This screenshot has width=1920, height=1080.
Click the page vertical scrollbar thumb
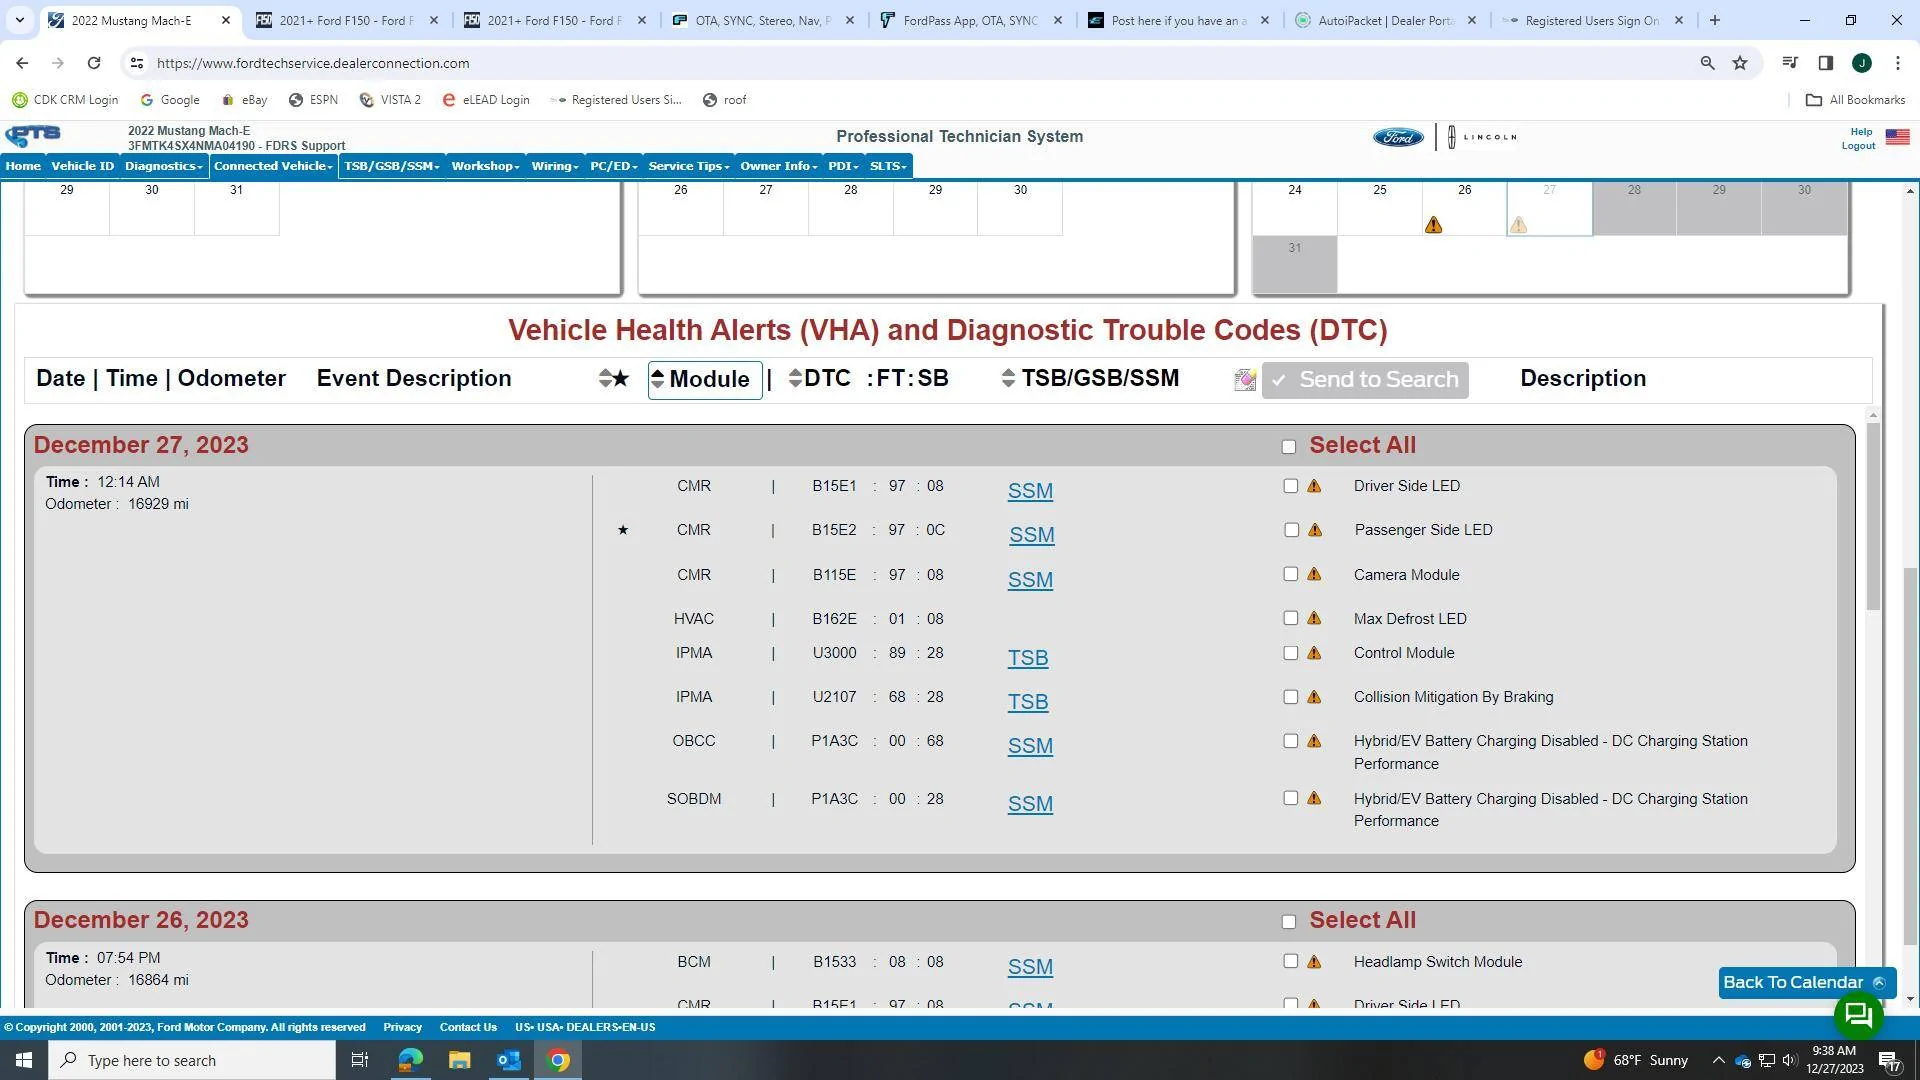coord(1910,756)
